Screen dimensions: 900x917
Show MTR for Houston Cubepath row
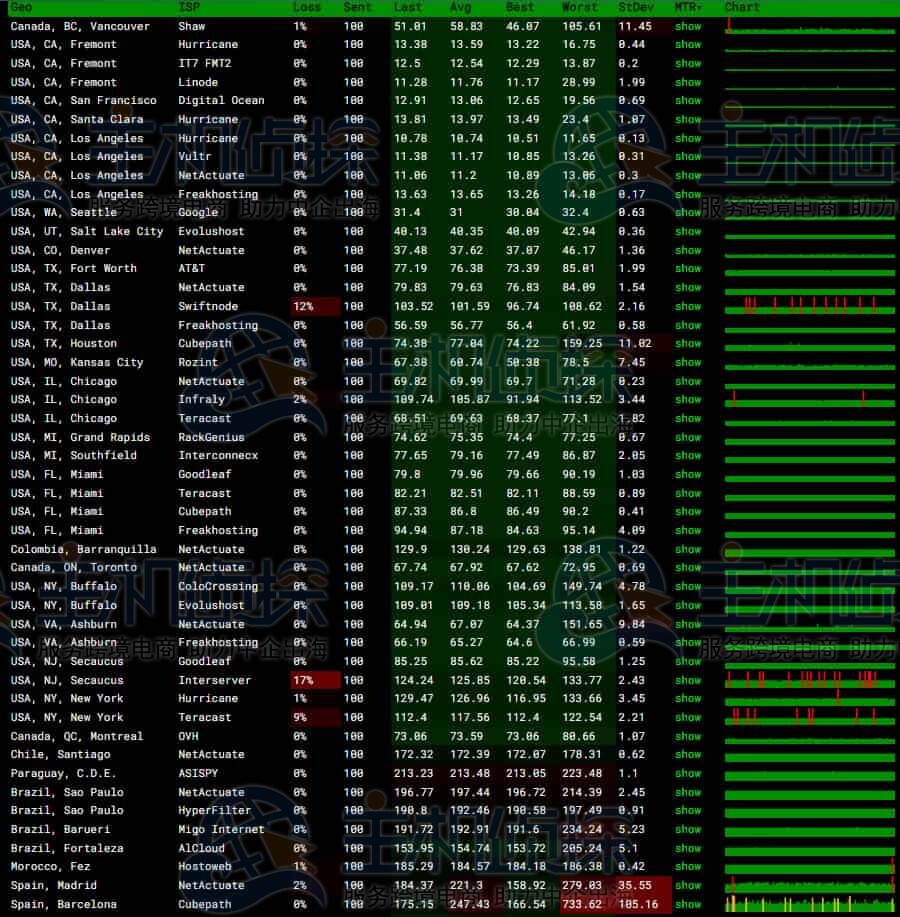pyautogui.click(x=688, y=343)
